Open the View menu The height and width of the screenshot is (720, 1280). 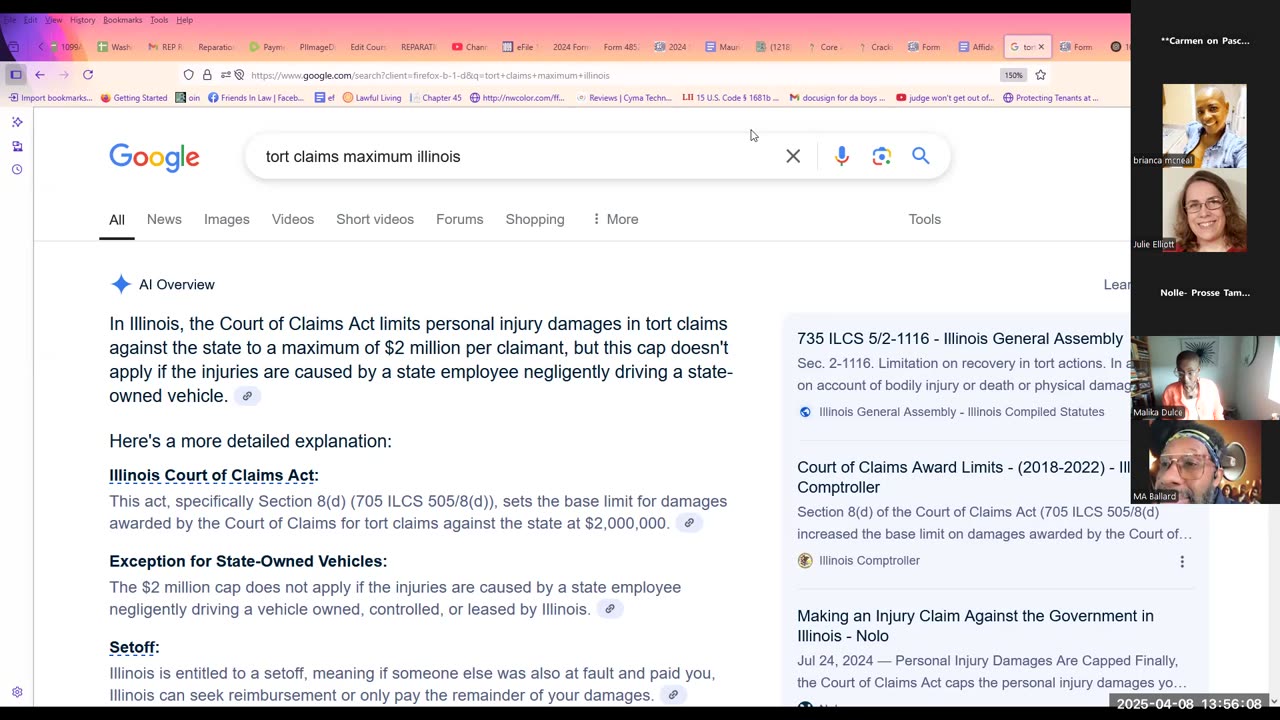pos(53,20)
